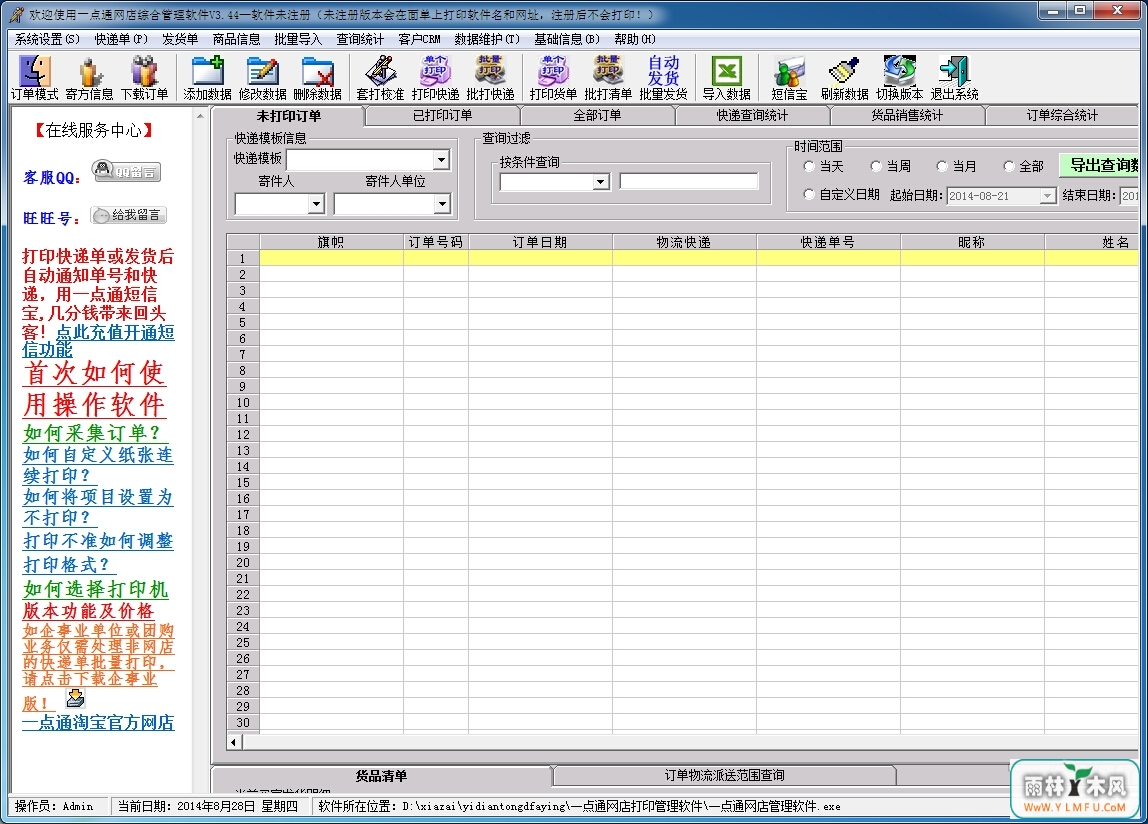
Task: Select the 自定义日期 radio button
Action: (808, 194)
